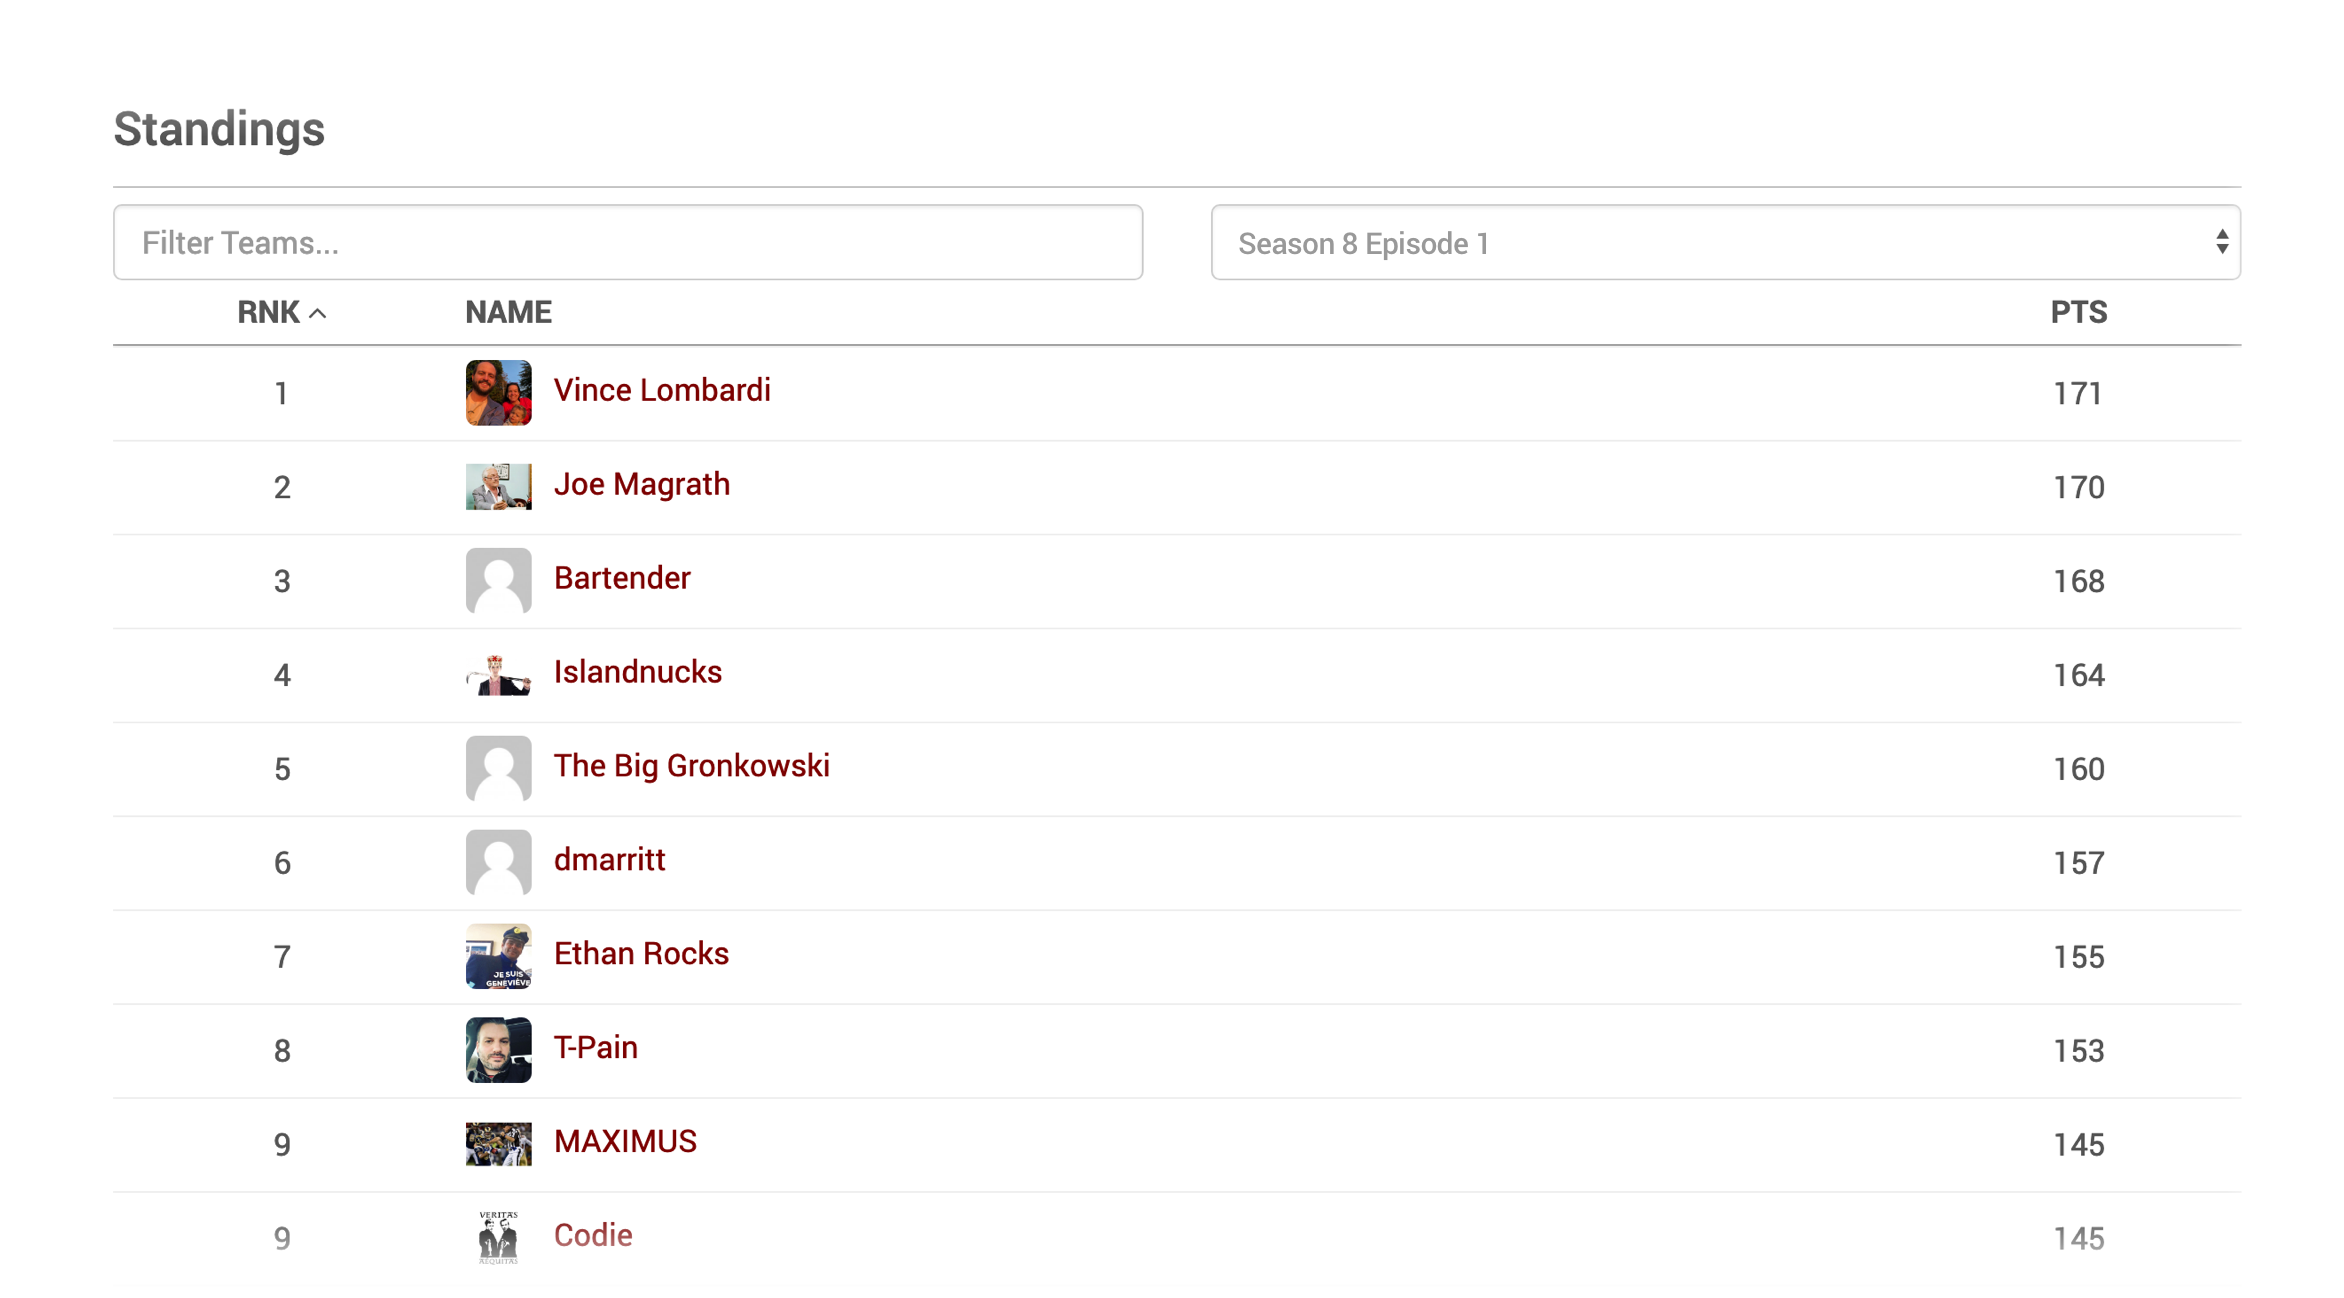Viewport: 2344px width, 1298px height.
Task: Visit The Big Gronkowski team page
Action: [692, 766]
